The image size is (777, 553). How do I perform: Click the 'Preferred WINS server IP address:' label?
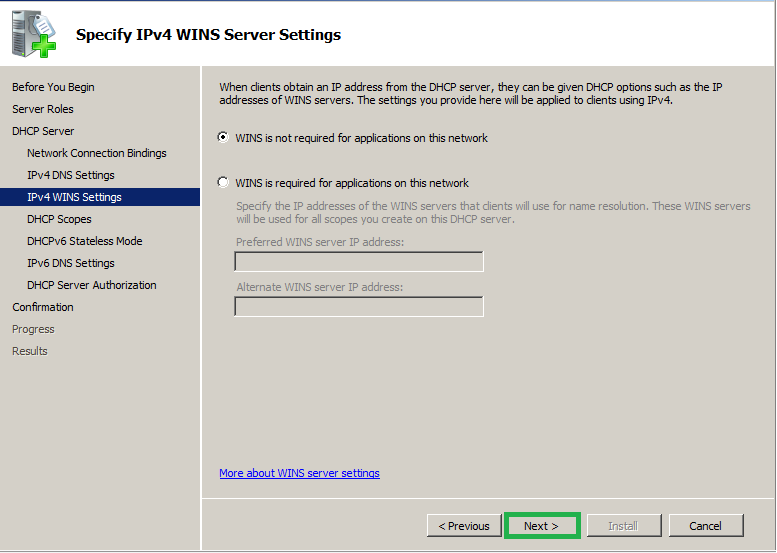click(x=320, y=242)
